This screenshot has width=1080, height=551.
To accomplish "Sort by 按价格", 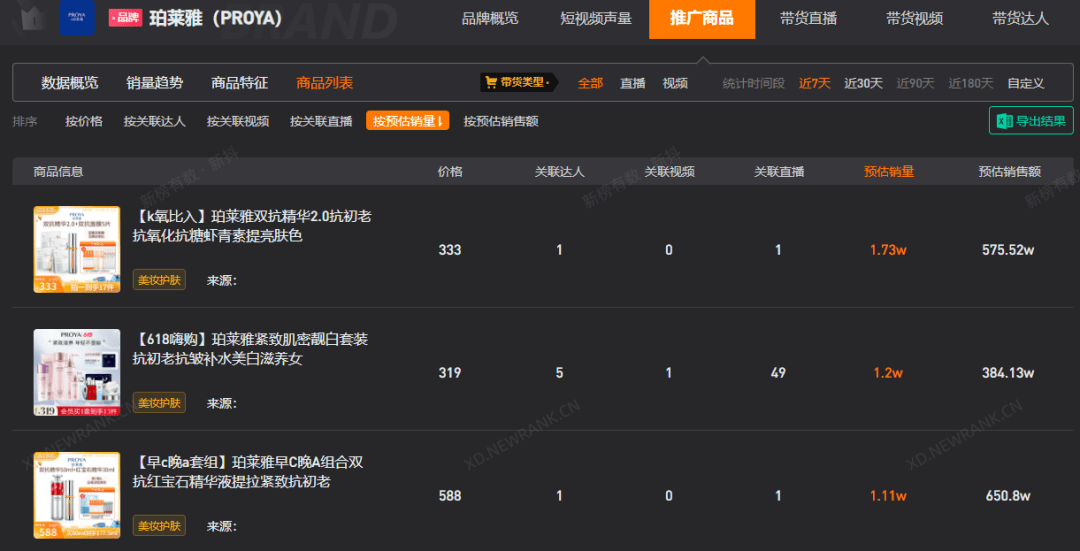I will coord(84,121).
